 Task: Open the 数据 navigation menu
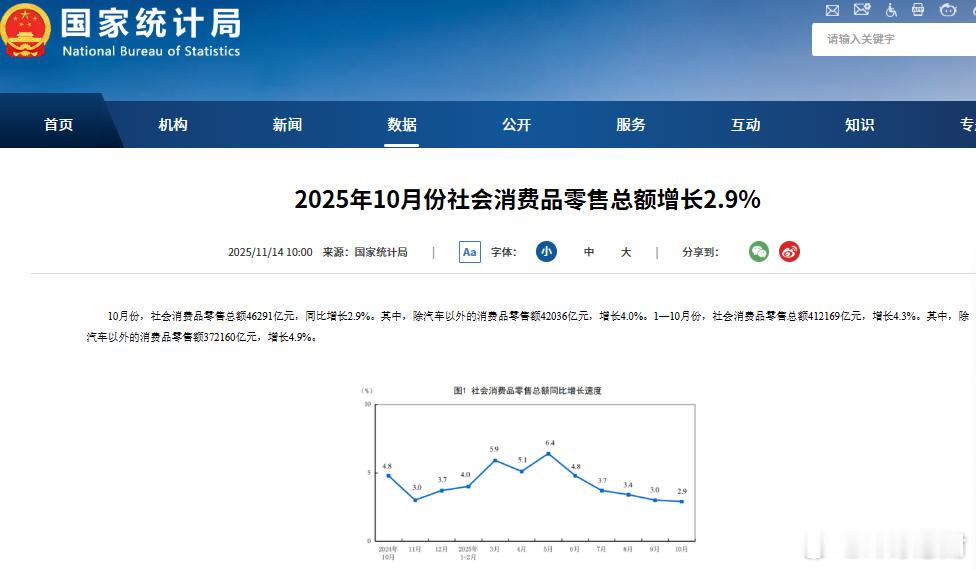401,125
